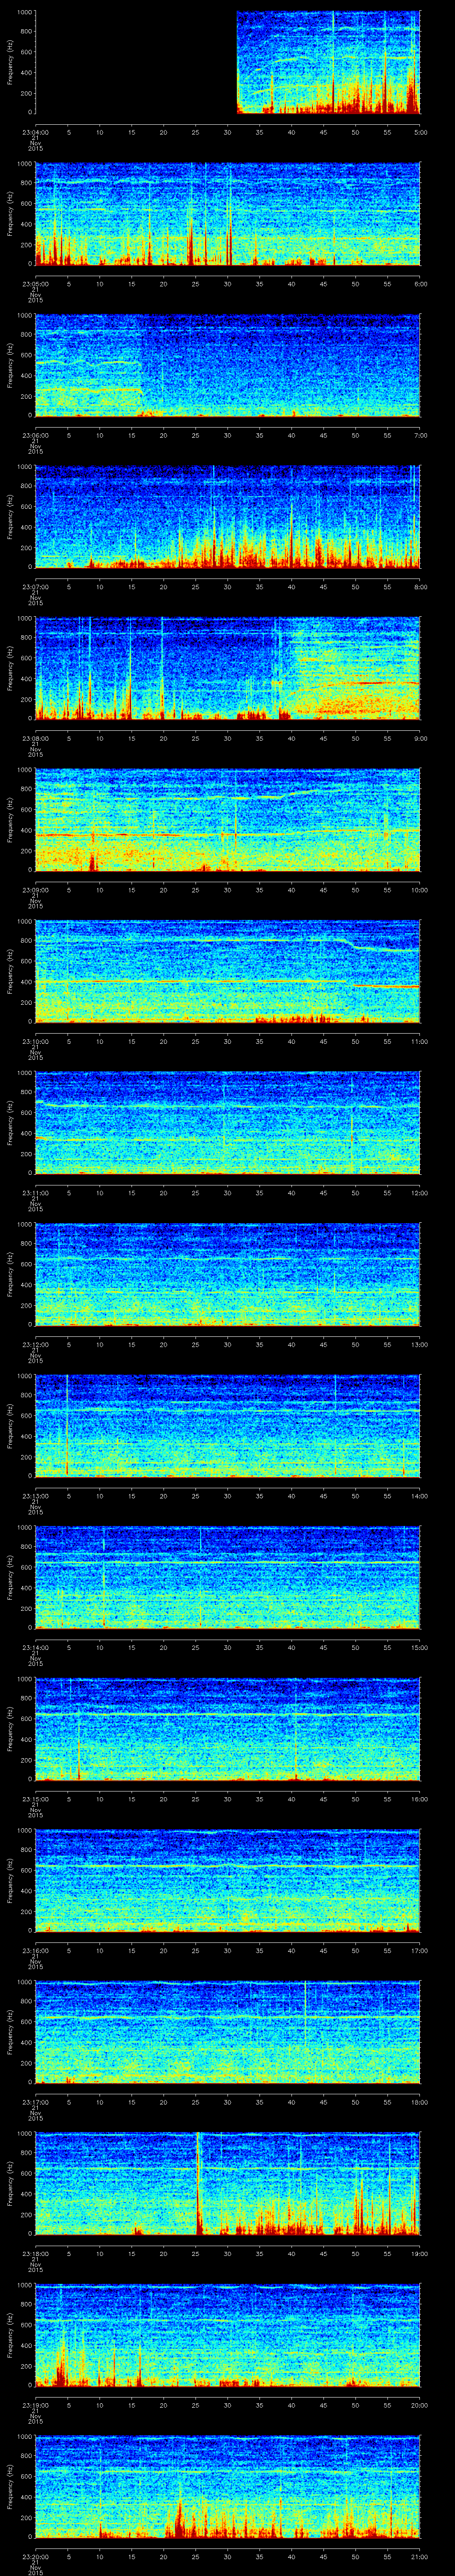Viewport: 455px width, 2576px height.
Task: Select the 17:00 end time label
Action: 420,1951
